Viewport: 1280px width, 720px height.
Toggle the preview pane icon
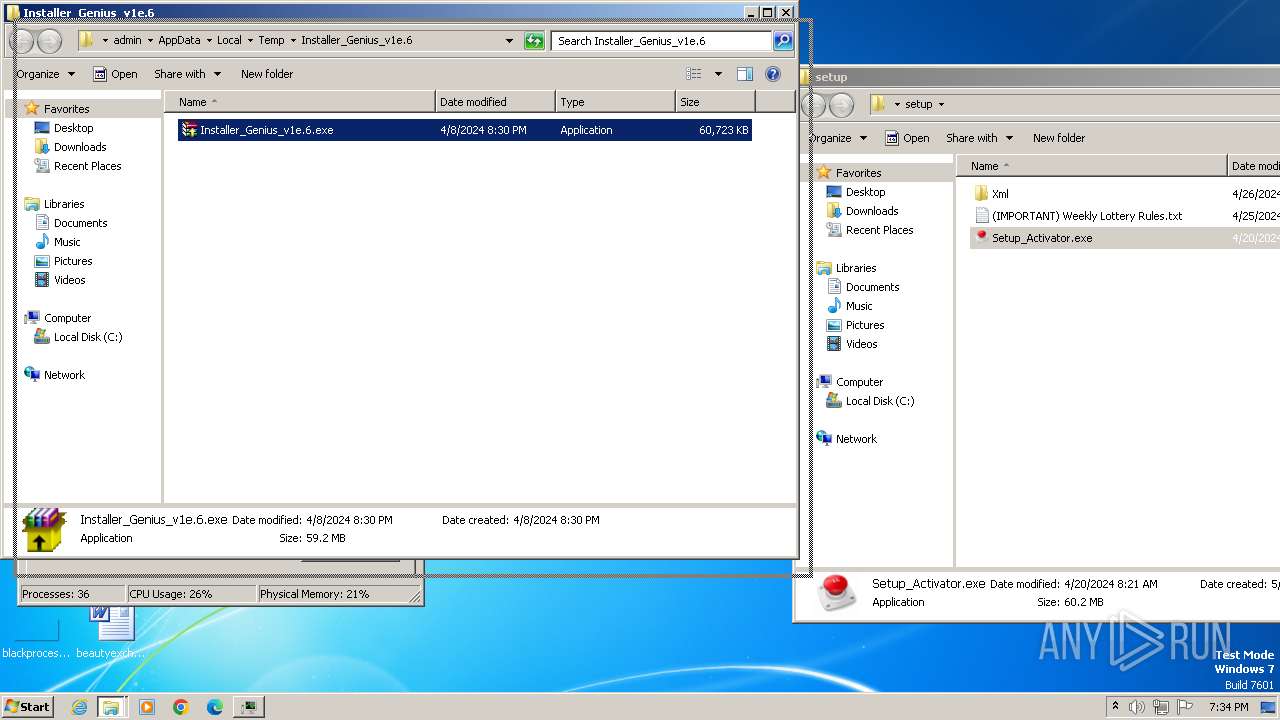point(744,74)
